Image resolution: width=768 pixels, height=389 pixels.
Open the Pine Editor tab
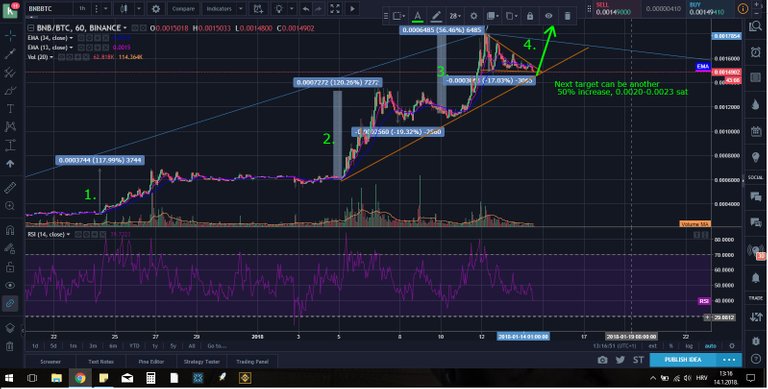pyautogui.click(x=150, y=362)
